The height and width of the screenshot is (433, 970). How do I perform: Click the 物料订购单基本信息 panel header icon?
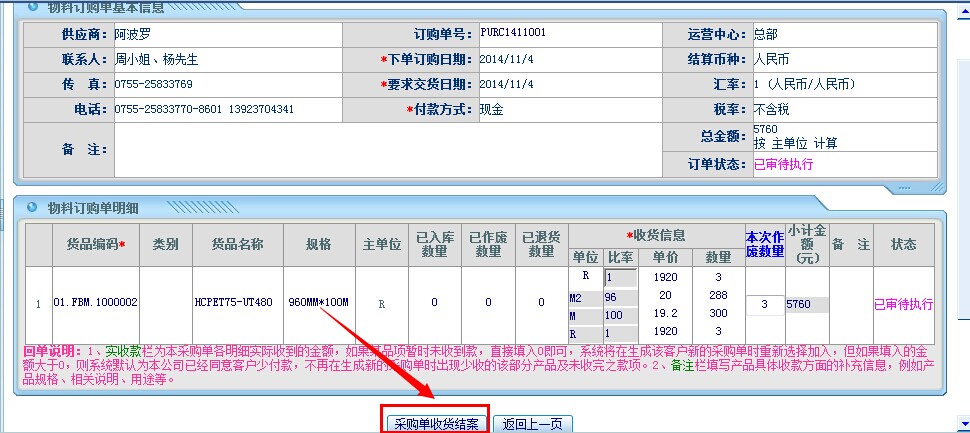pyautogui.click(x=32, y=6)
